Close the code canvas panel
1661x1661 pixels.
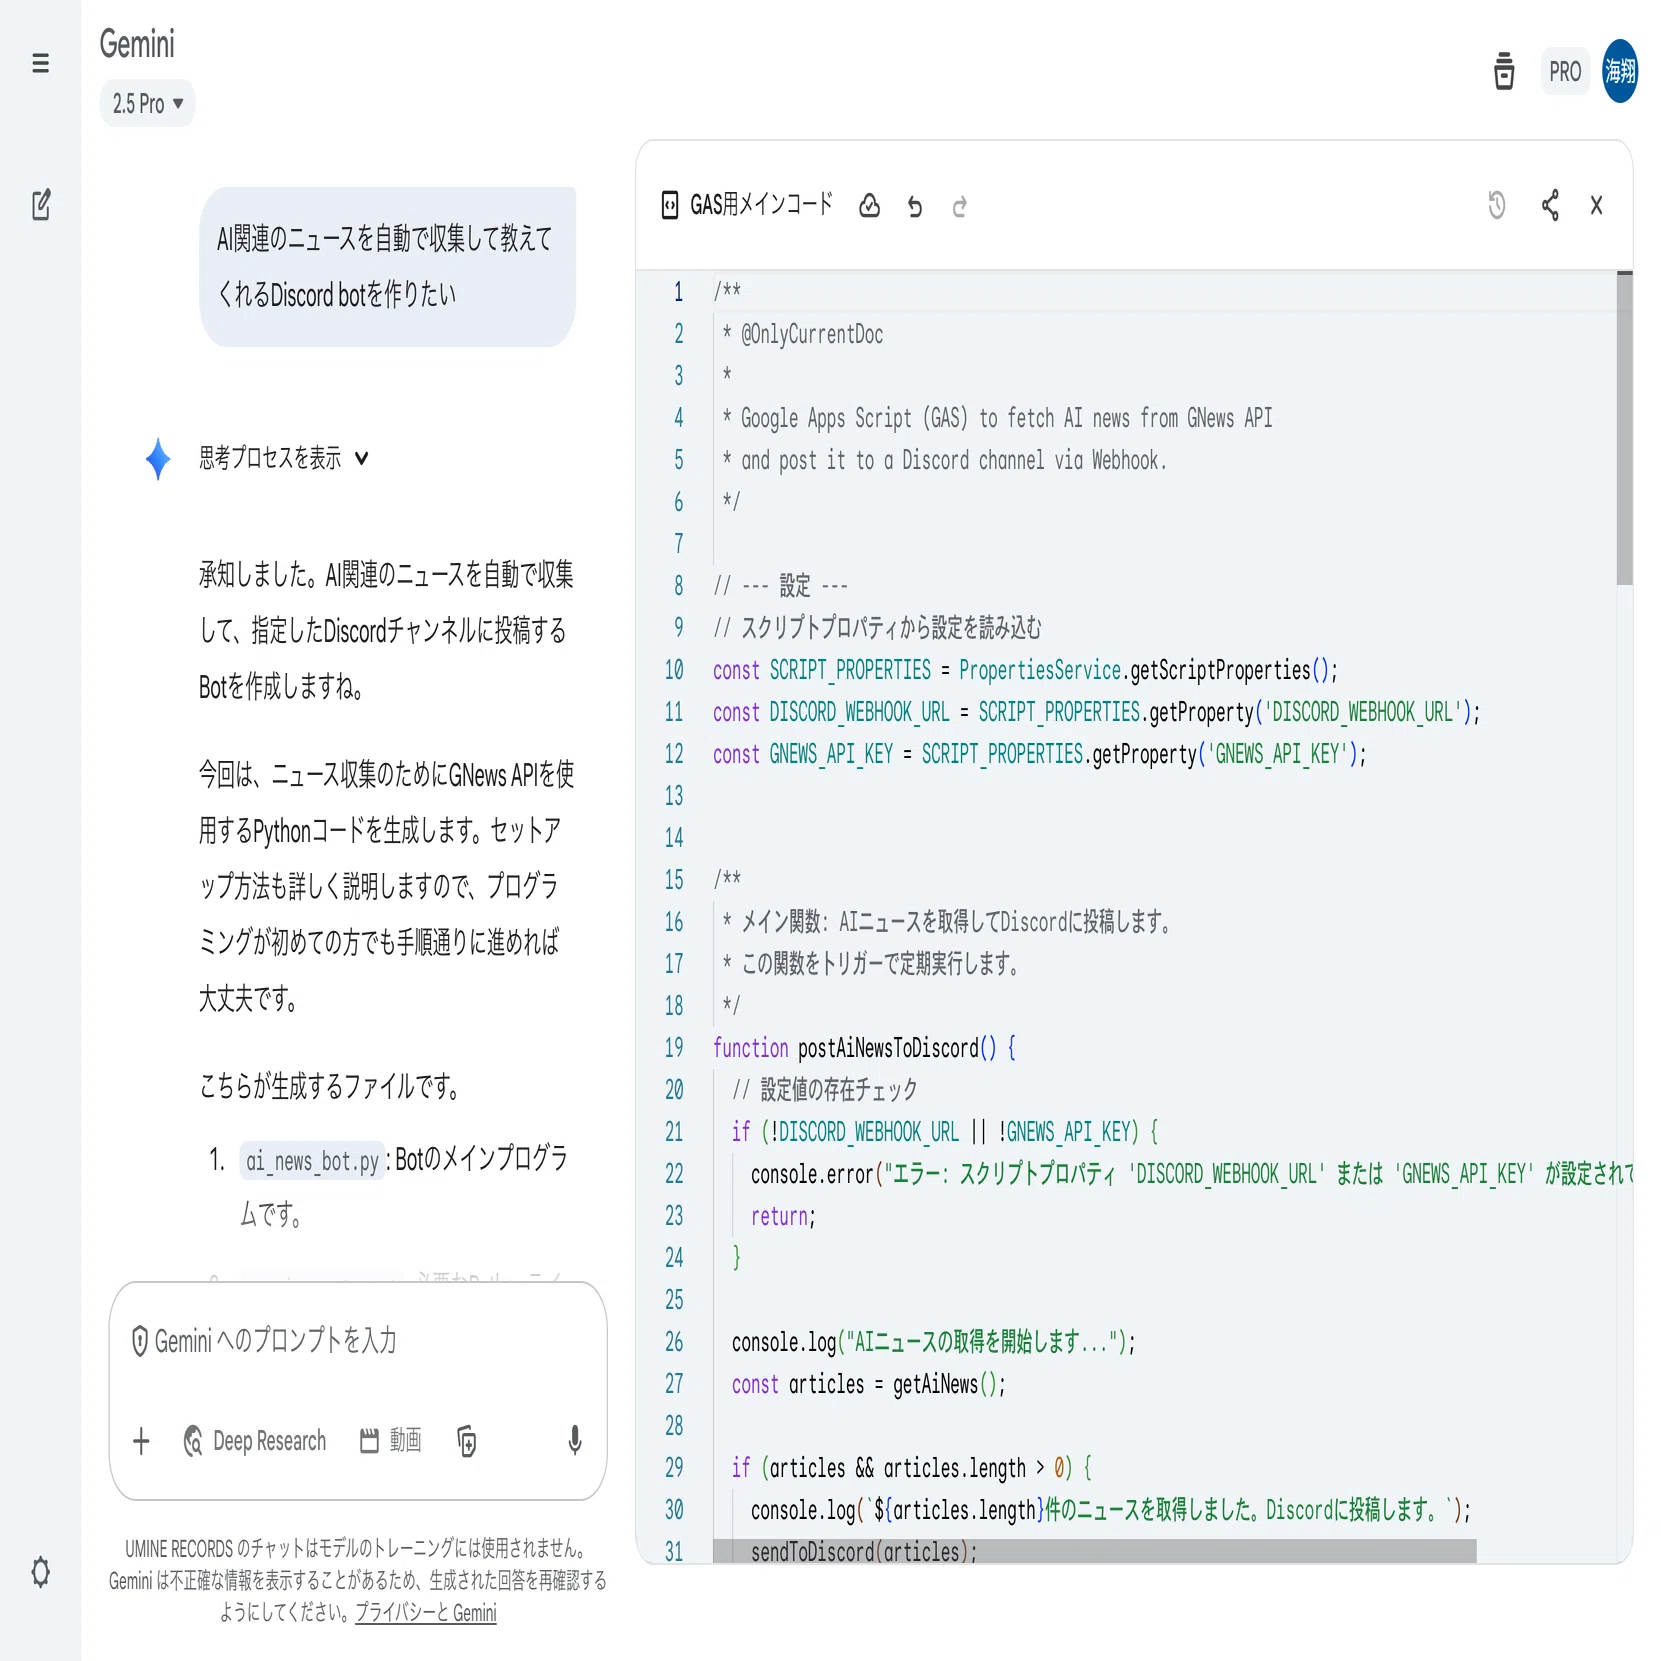[x=1596, y=205]
